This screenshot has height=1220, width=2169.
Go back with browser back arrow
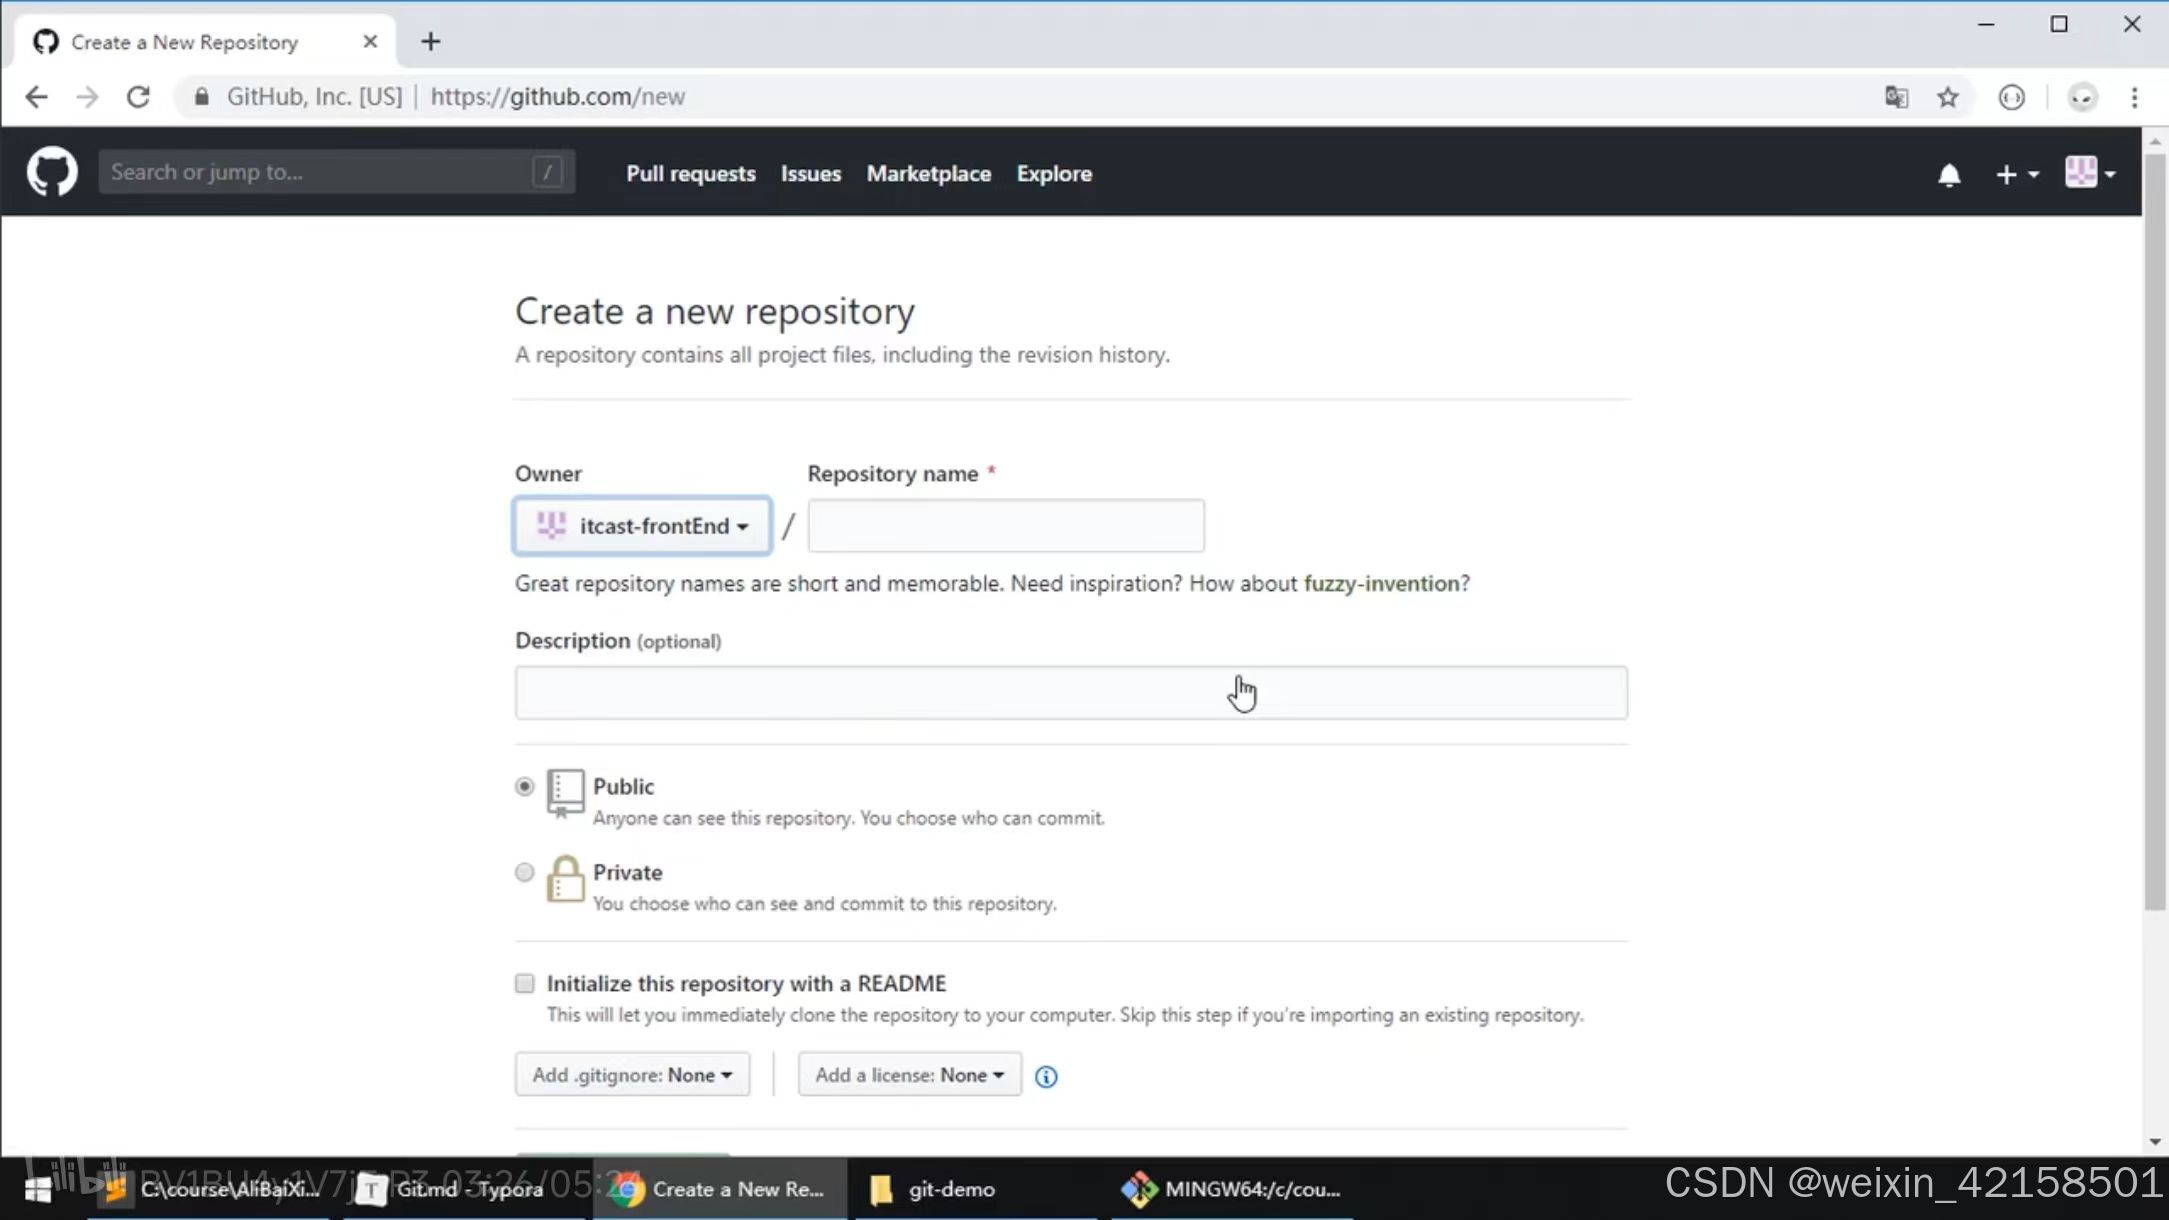point(36,97)
